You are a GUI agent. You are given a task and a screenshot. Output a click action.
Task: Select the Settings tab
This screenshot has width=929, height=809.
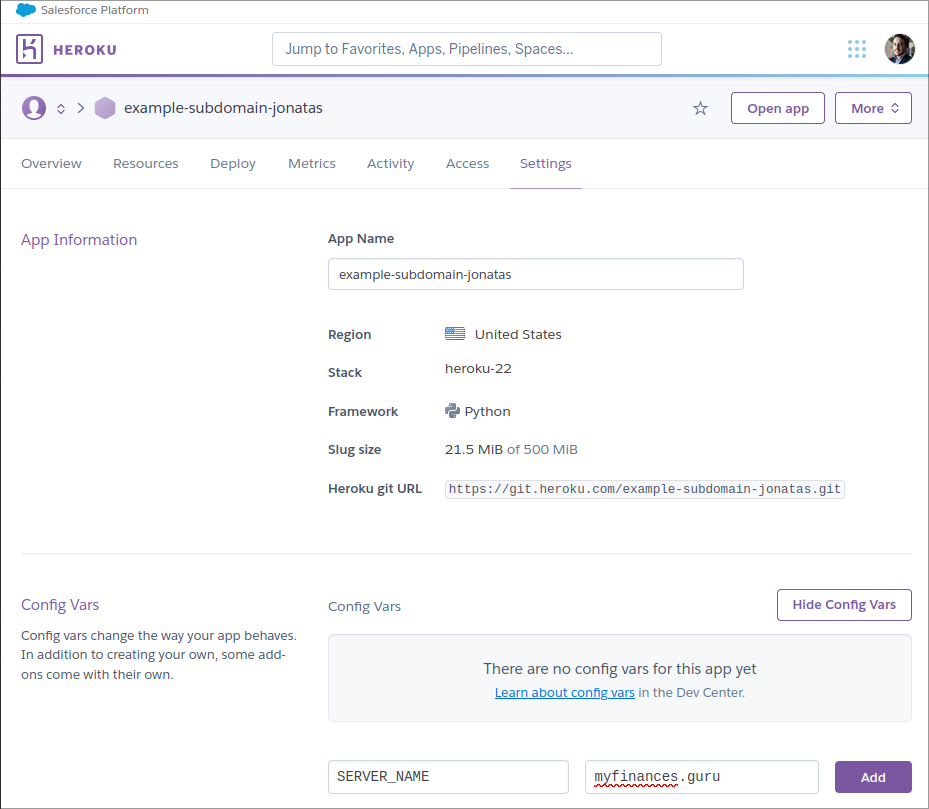(546, 164)
